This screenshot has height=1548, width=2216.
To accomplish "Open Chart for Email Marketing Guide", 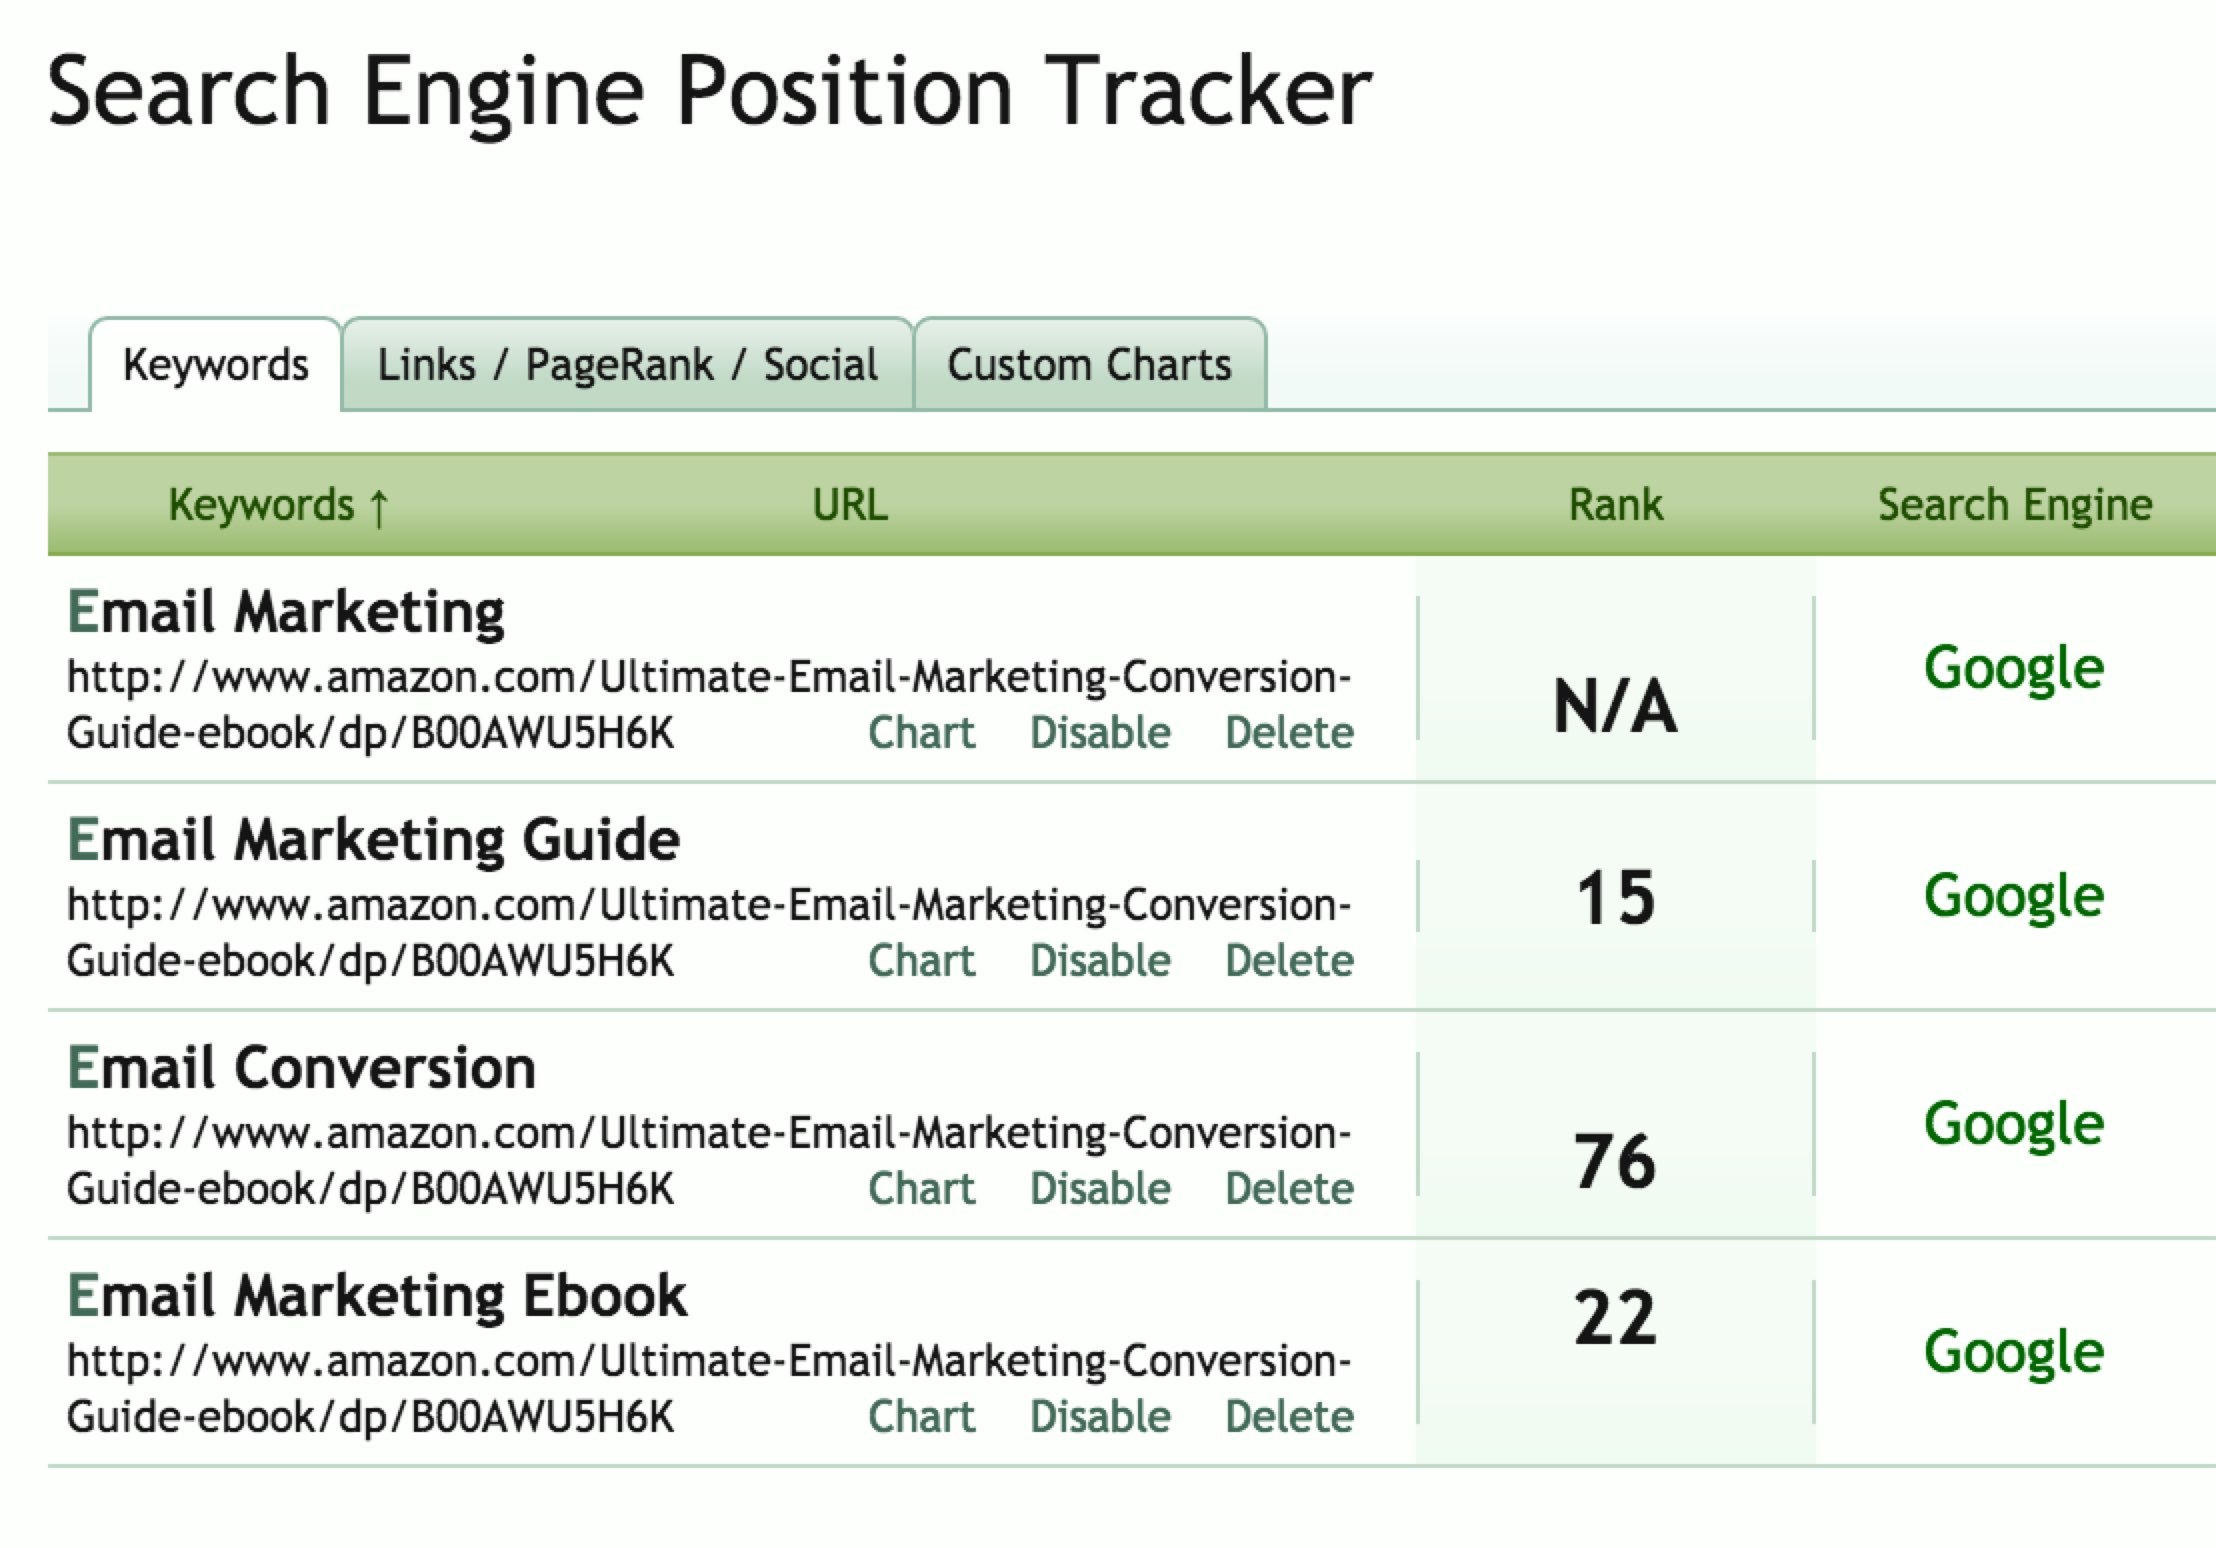I will point(921,961).
